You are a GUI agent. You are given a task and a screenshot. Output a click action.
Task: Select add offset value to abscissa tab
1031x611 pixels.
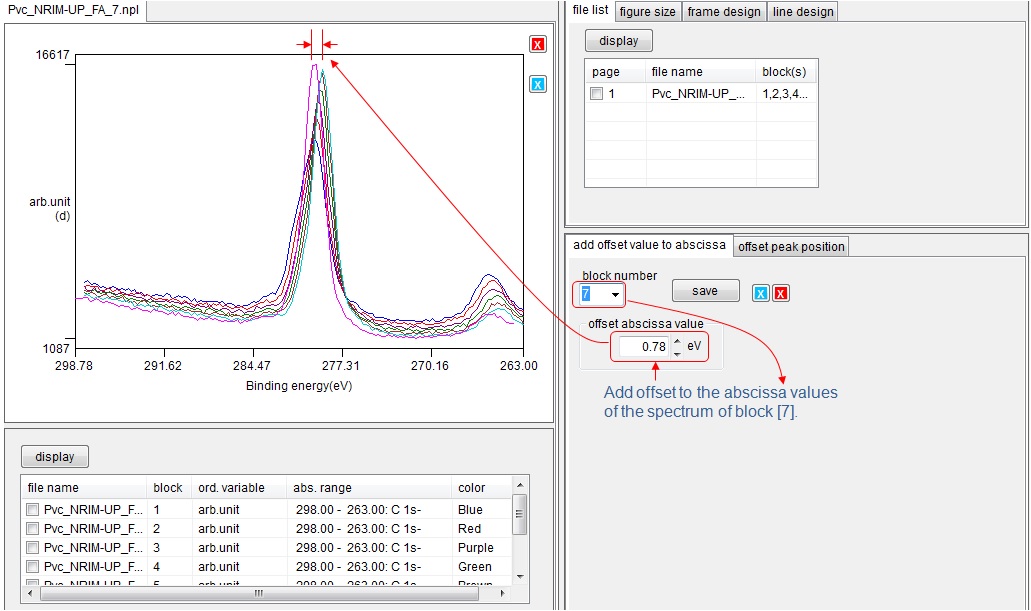click(x=650, y=245)
